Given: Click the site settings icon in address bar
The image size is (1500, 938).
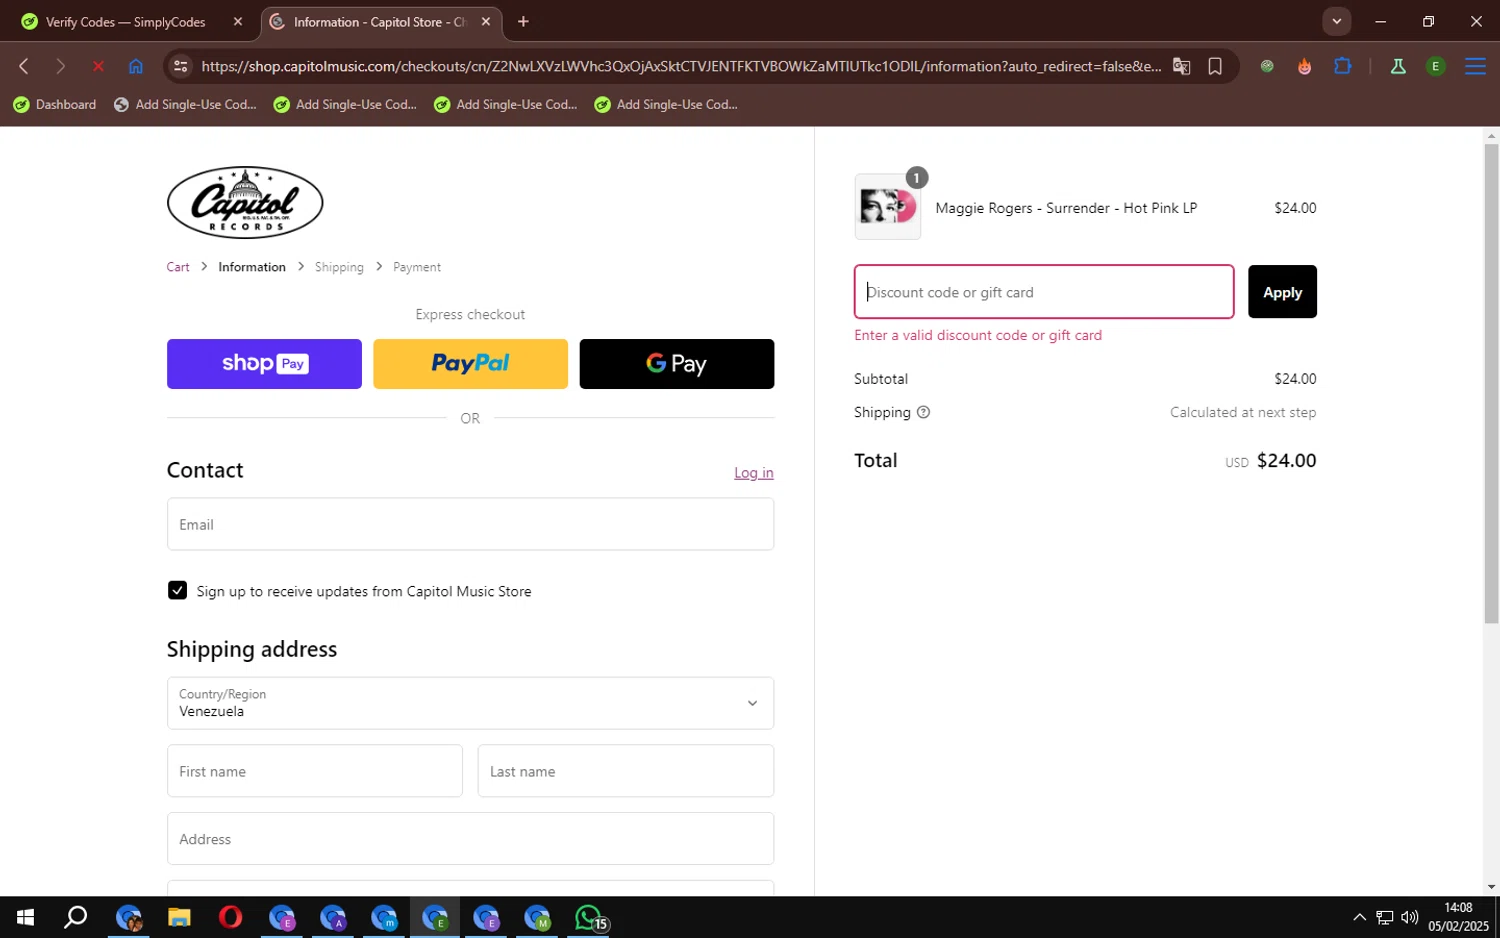Looking at the screenshot, I should (x=181, y=66).
